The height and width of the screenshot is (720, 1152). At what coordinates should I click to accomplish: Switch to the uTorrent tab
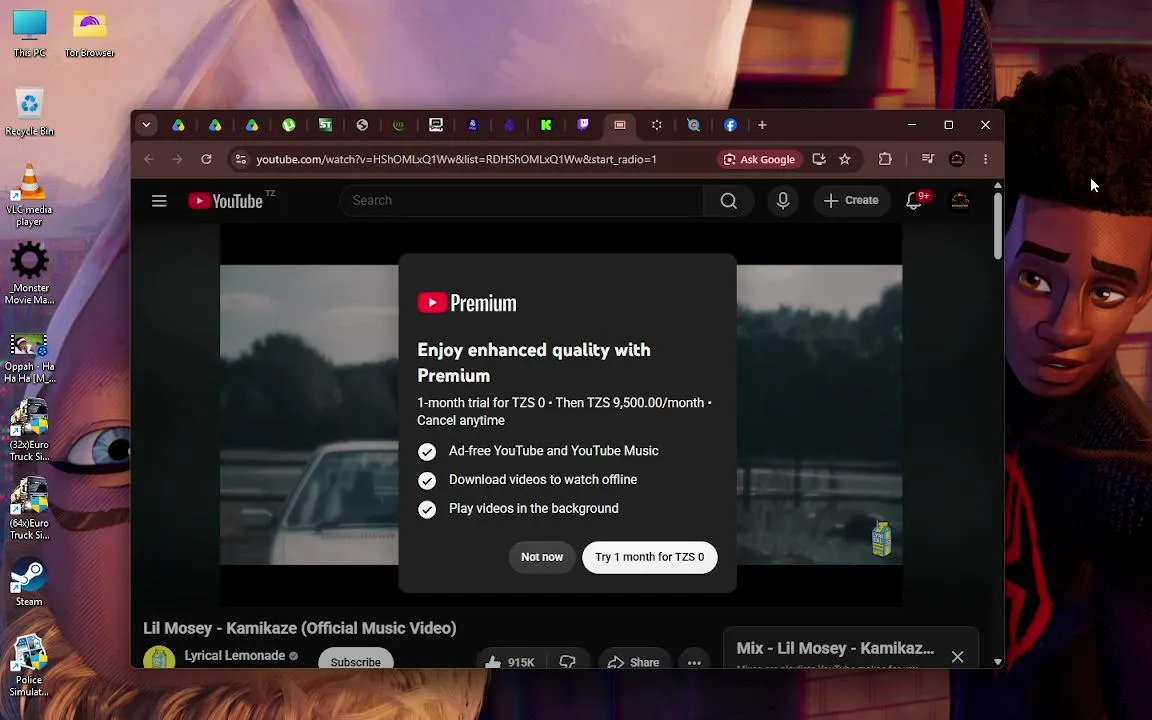pos(289,125)
